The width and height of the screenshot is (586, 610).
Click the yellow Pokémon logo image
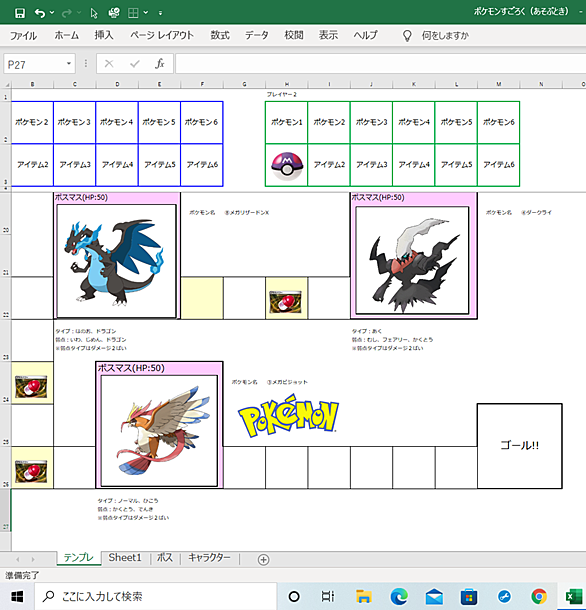pyautogui.click(x=288, y=415)
